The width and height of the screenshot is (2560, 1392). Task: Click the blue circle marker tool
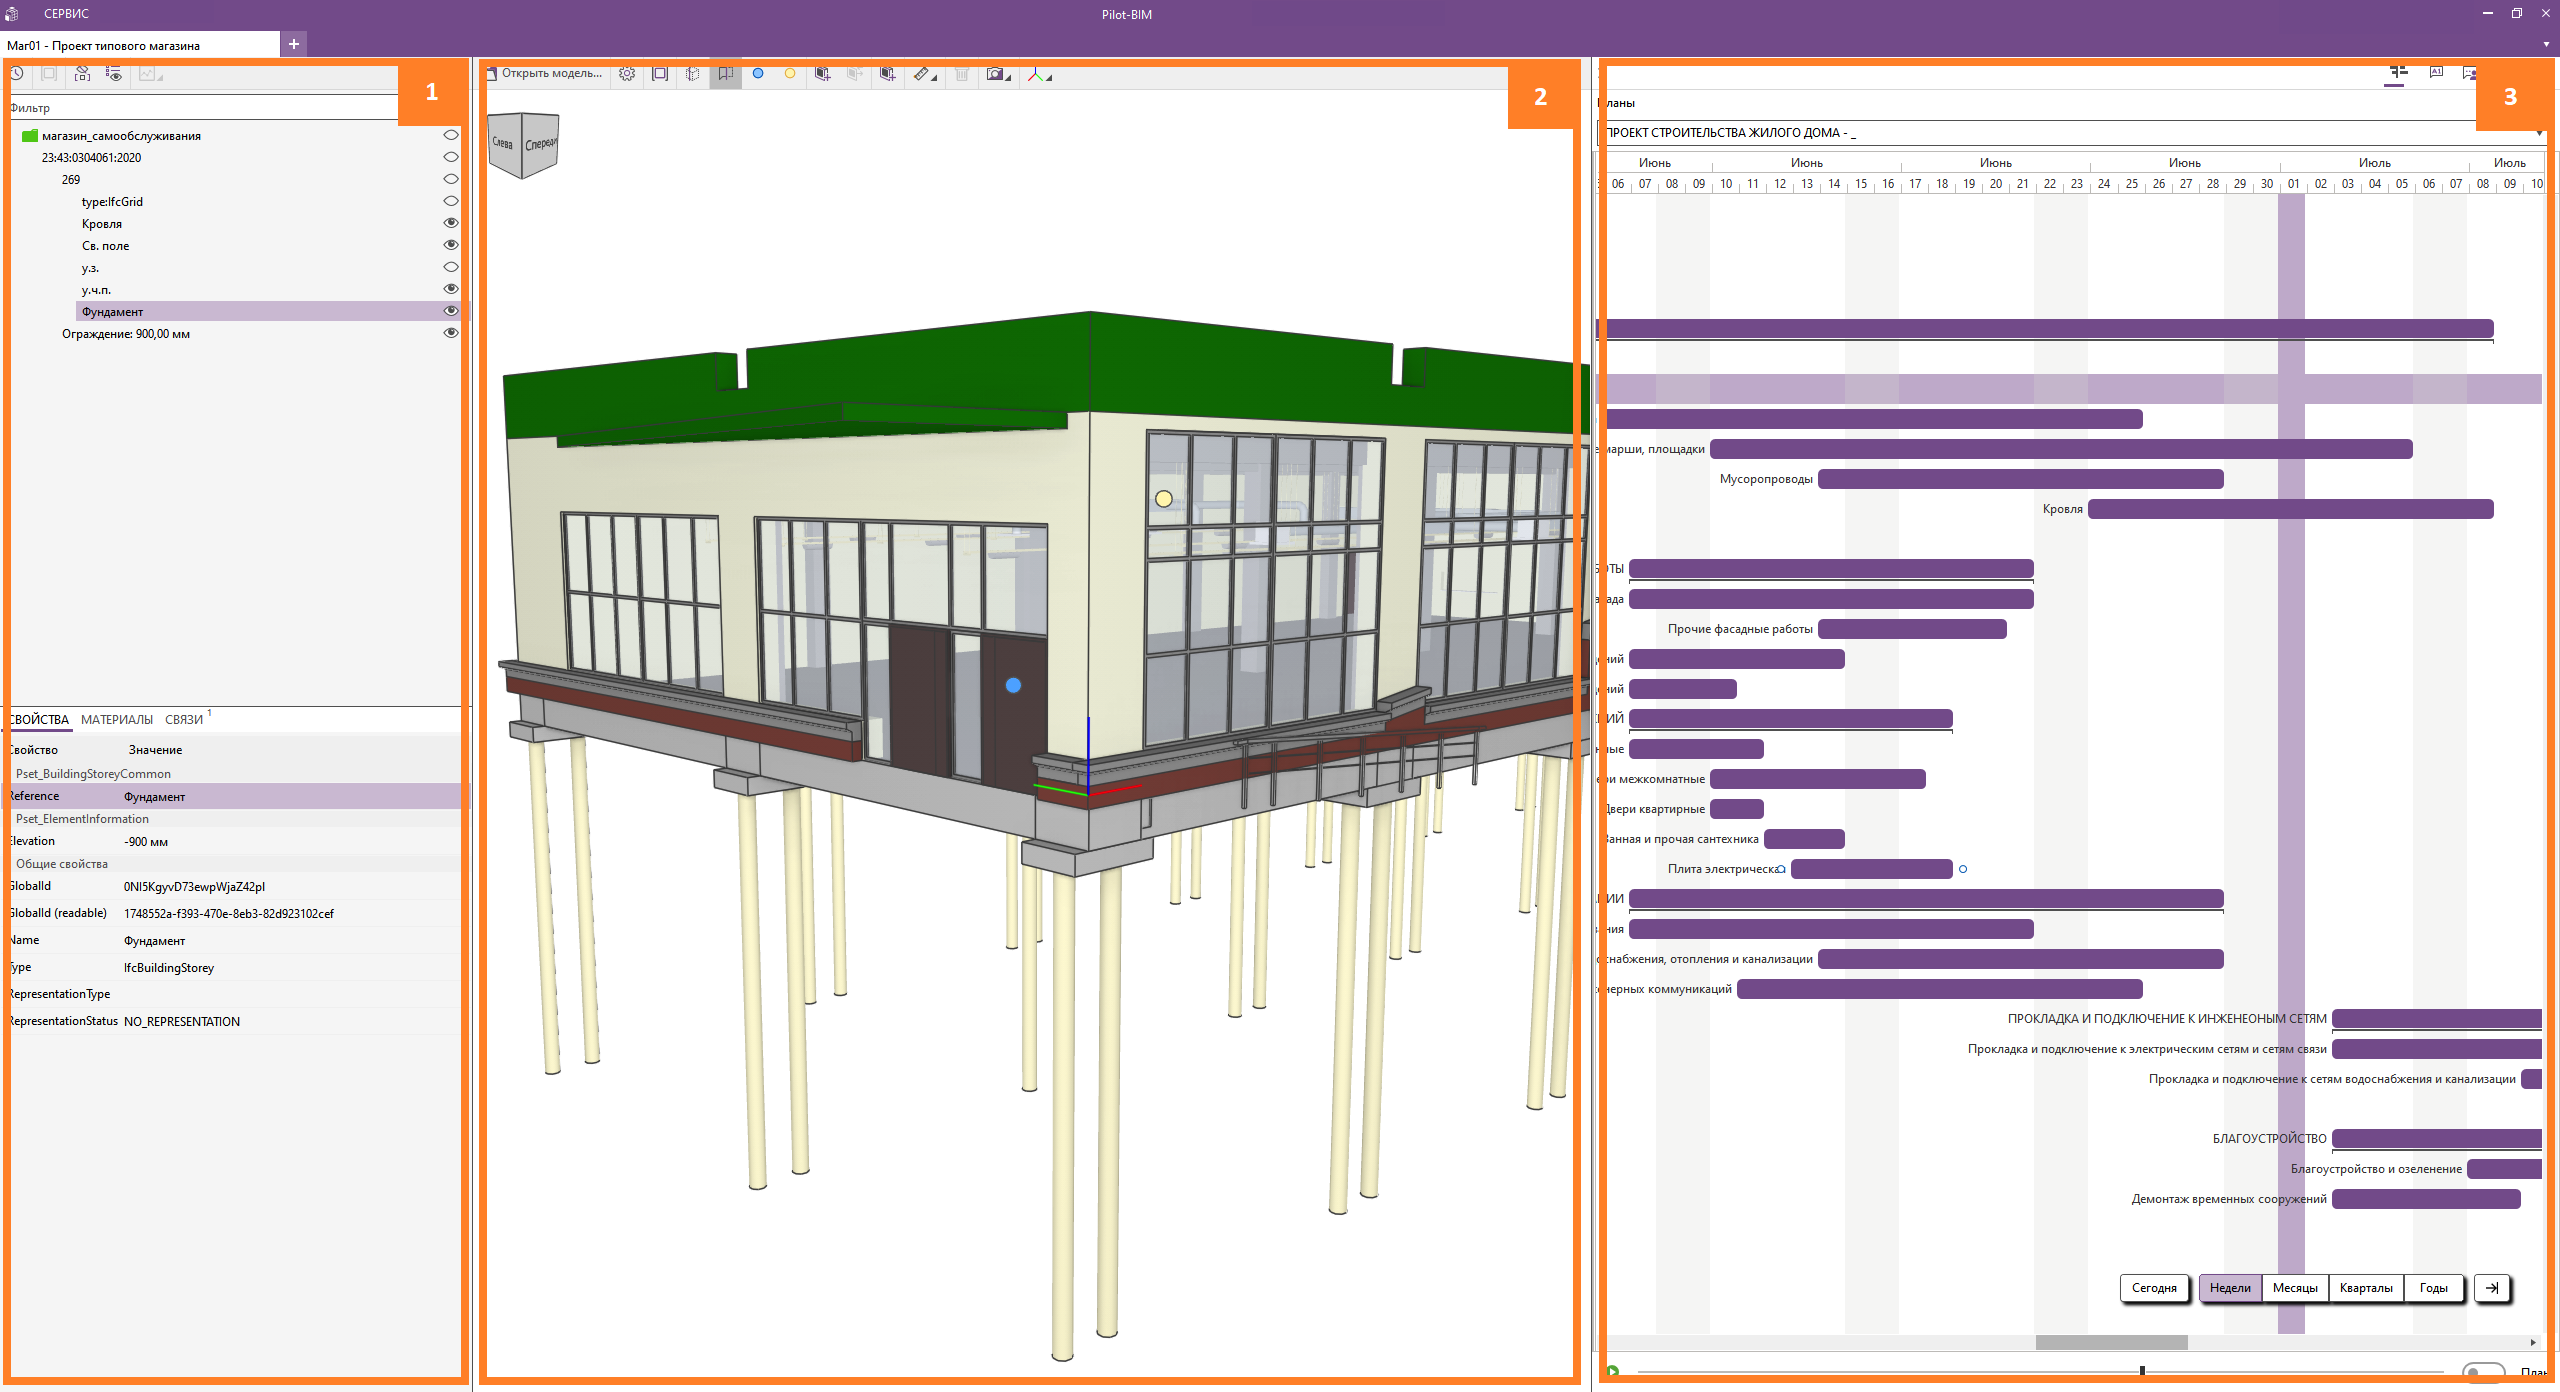pyautogui.click(x=758, y=73)
